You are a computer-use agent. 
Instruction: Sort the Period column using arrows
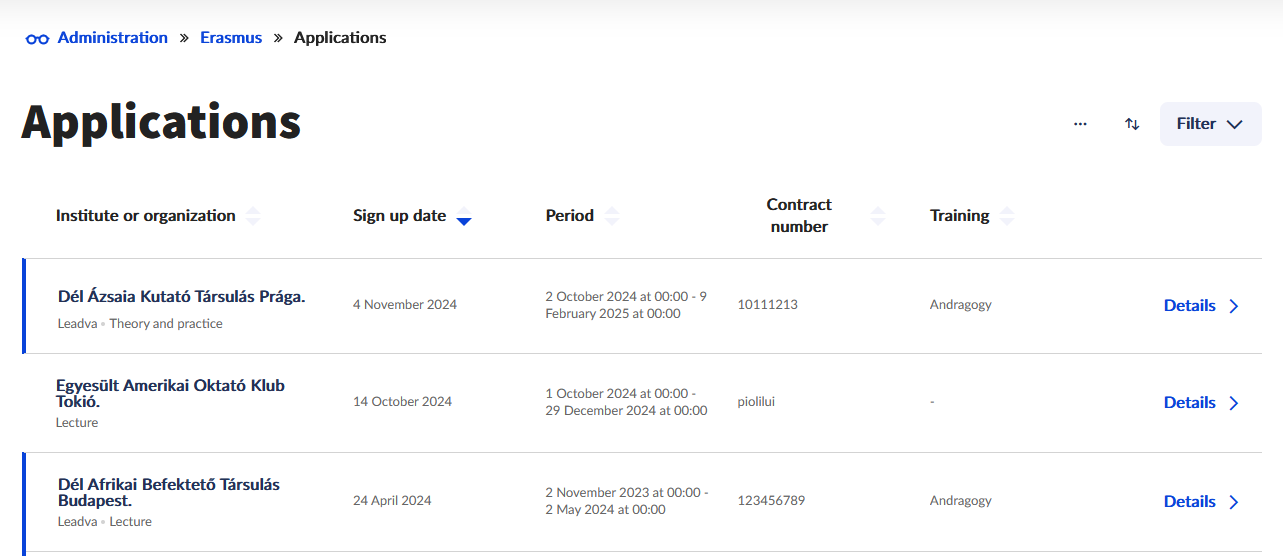612,216
